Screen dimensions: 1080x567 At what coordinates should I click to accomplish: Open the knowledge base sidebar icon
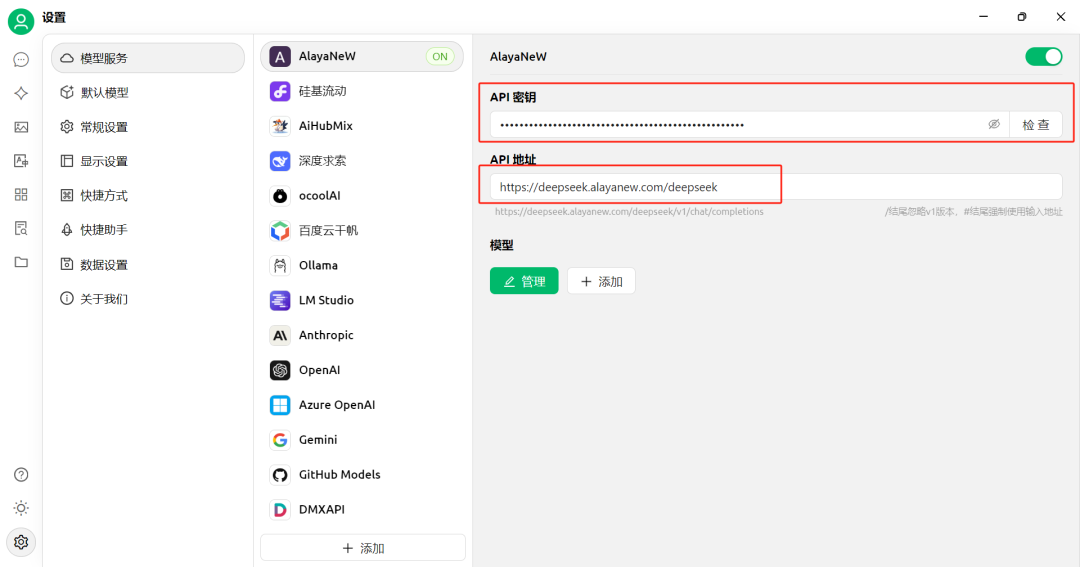tap(21, 228)
